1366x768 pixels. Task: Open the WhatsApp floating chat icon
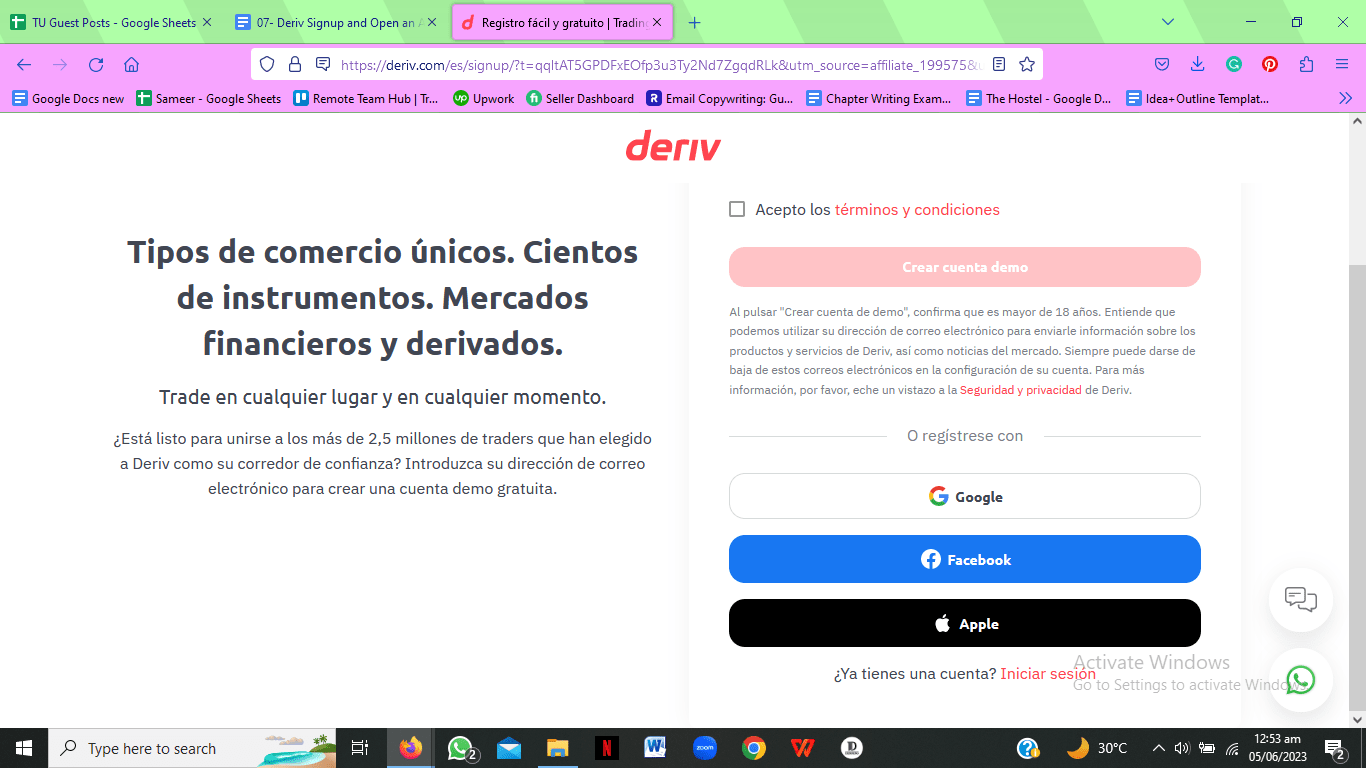(1301, 680)
